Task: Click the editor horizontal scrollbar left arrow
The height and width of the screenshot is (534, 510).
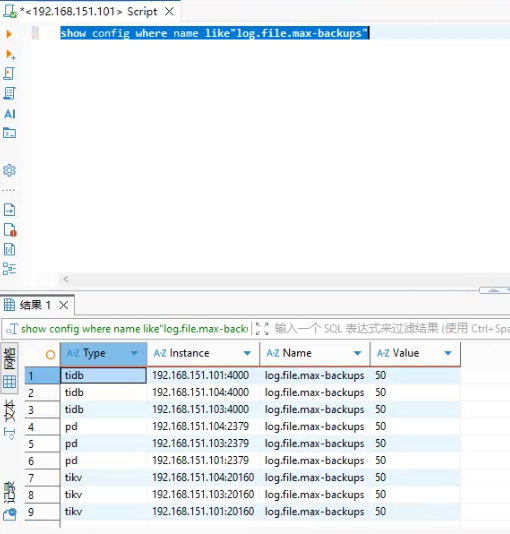Action: [x=66, y=279]
